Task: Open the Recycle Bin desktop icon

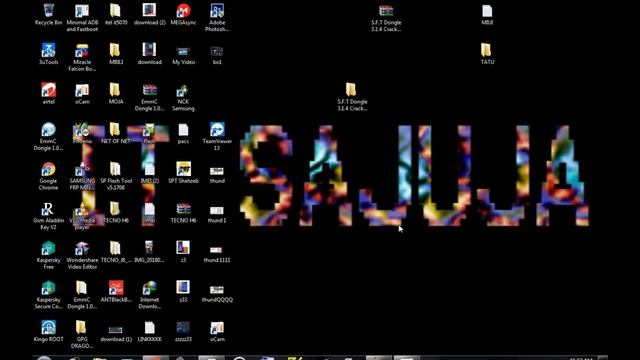Action: point(48,11)
